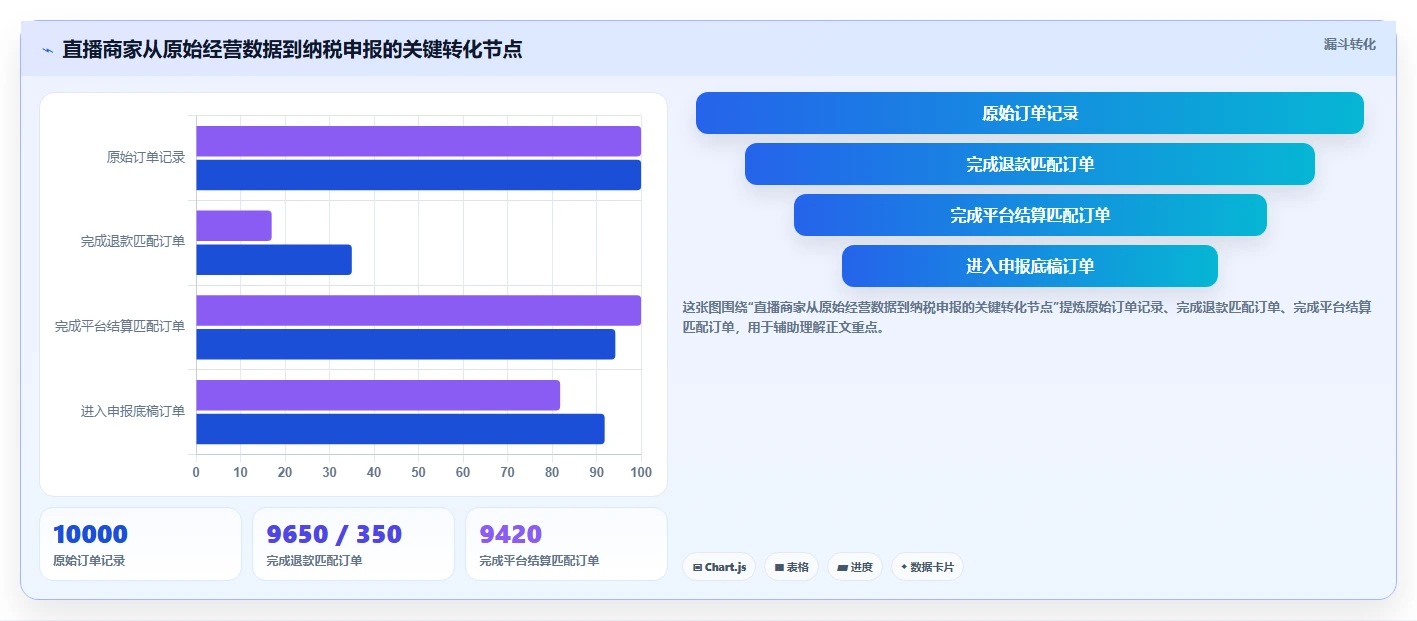Image resolution: width=1417 pixels, height=621 pixels.
Task: Click the x-axis tick 10
Action: (240, 472)
